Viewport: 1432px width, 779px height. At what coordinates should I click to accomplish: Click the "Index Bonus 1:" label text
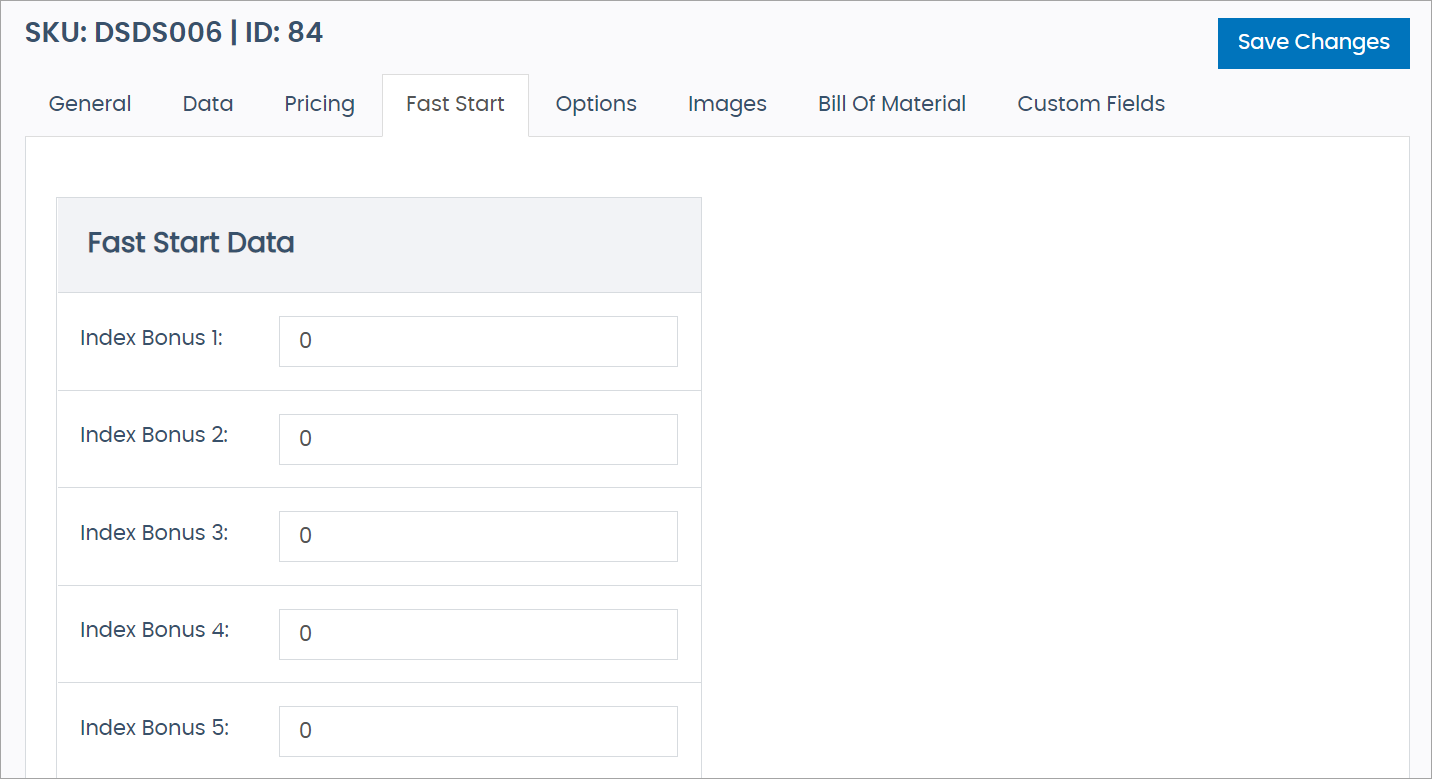tap(151, 338)
